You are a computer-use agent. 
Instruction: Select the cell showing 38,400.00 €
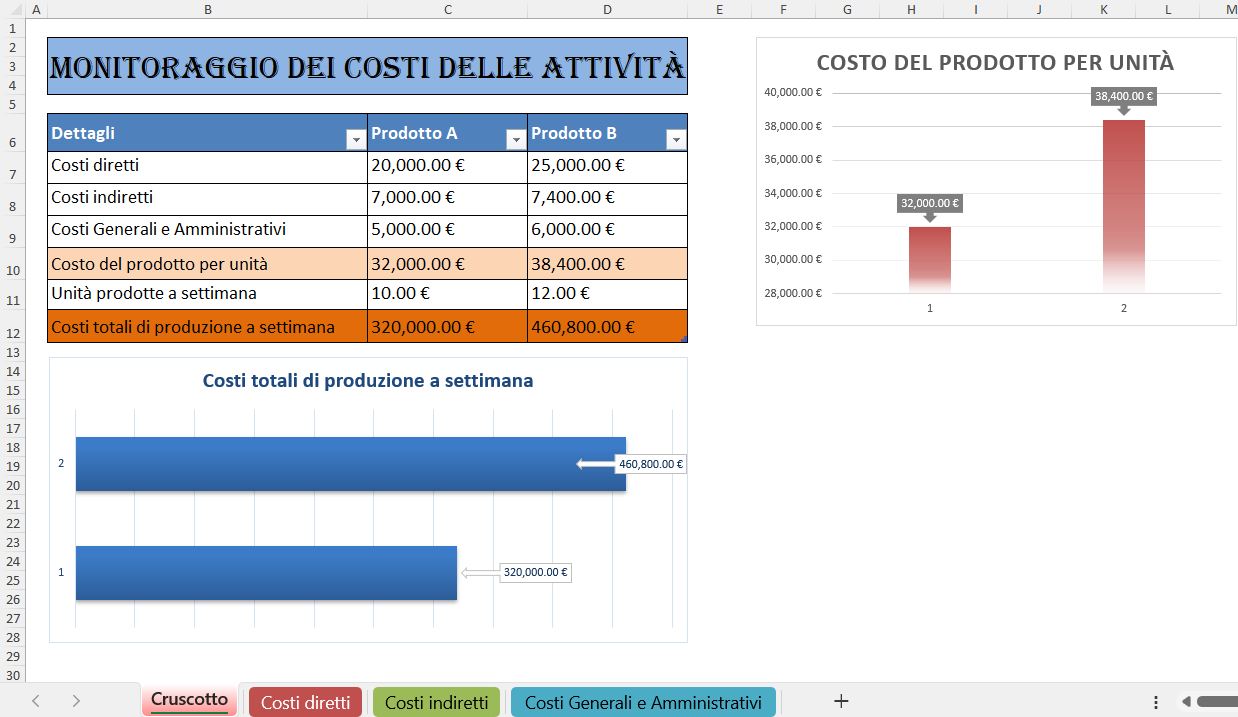pyautogui.click(x=607, y=262)
